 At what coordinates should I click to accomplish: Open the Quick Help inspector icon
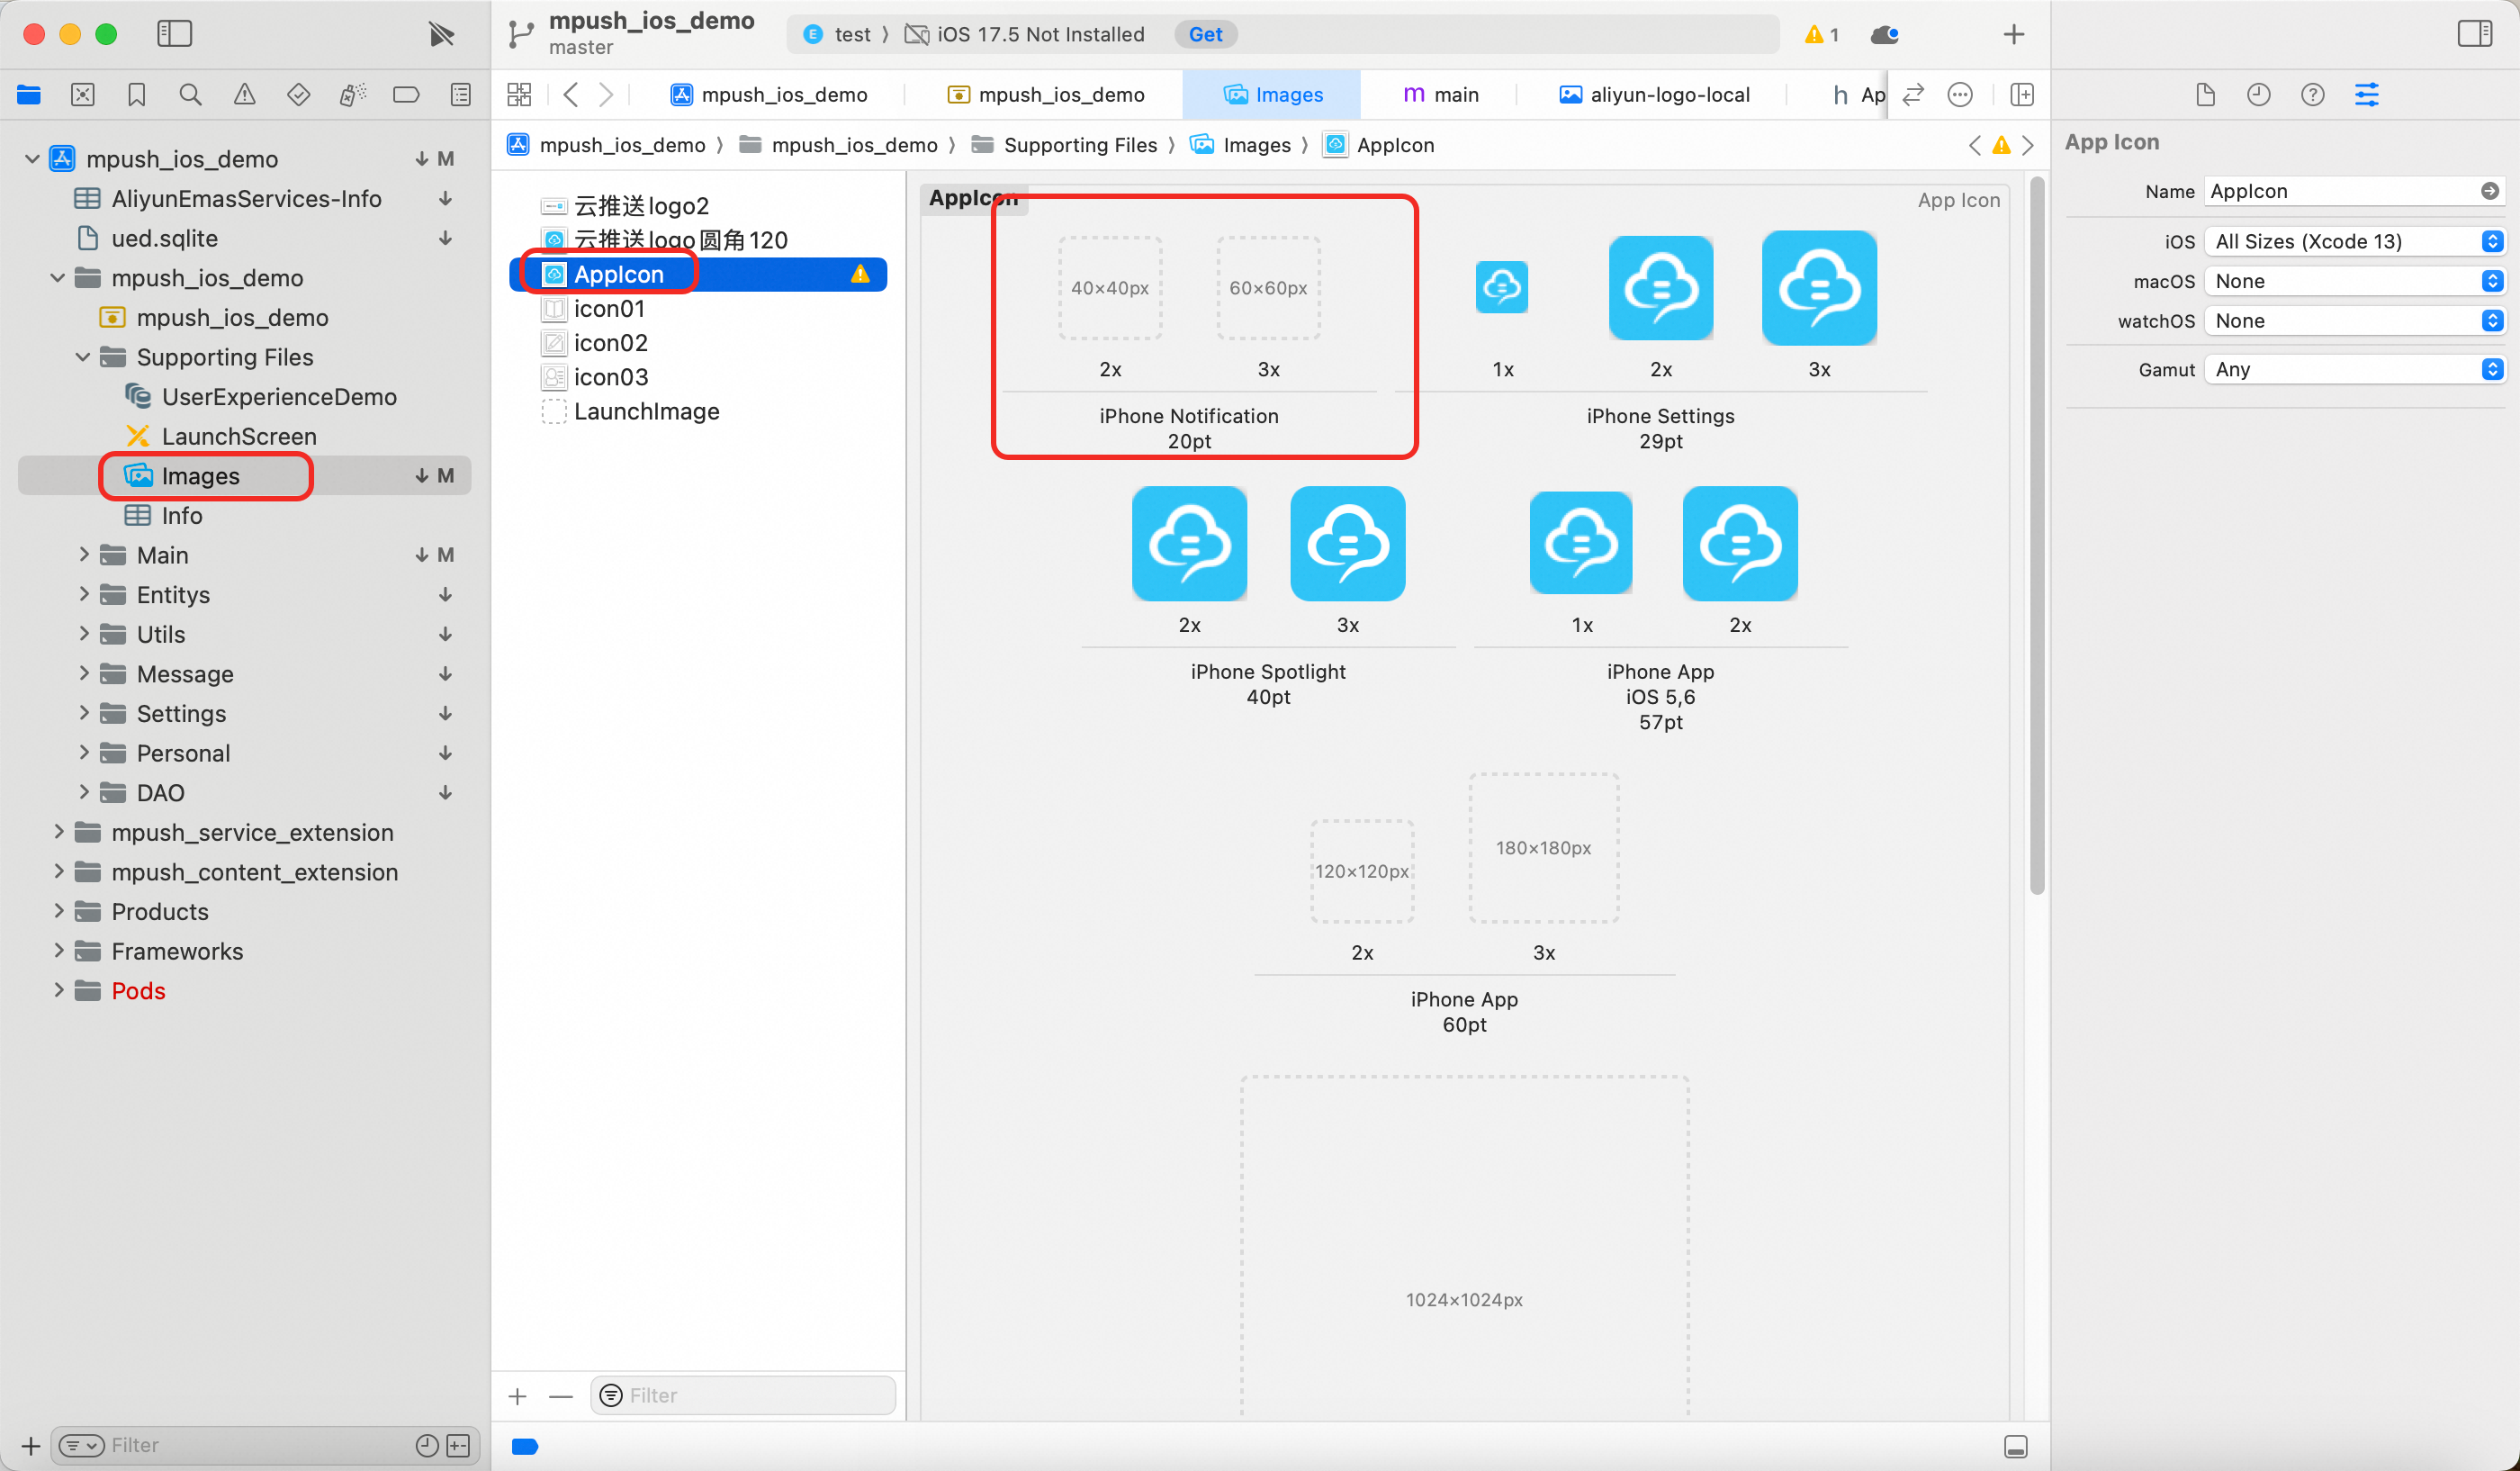click(2313, 95)
